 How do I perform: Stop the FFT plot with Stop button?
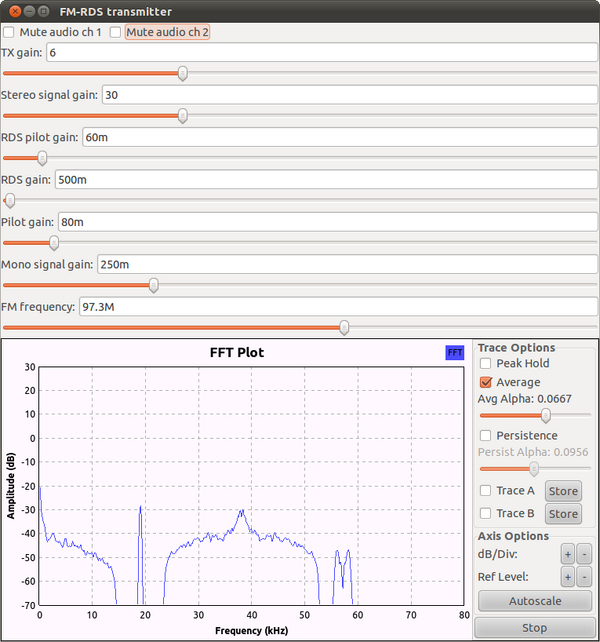click(534, 628)
